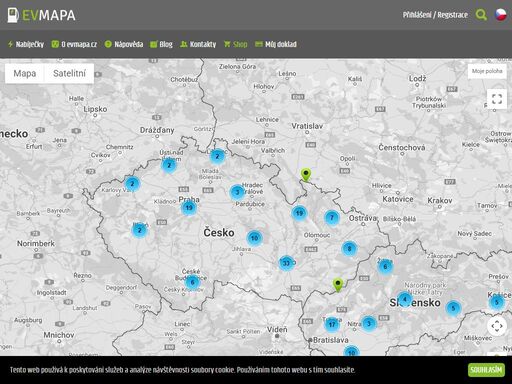This screenshot has height=384, width=512.
Task: Open the Blog menu item
Action: (161, 44)
